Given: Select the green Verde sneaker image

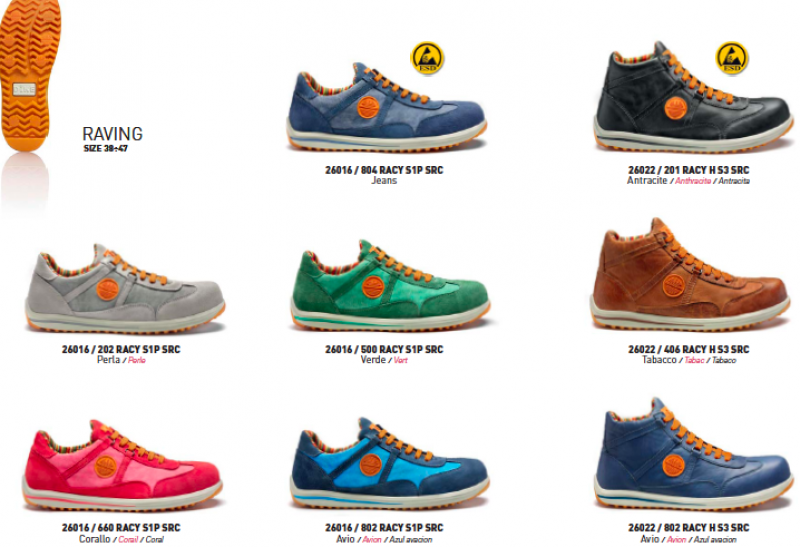Looking at the screenshot, I should coord(390,286).
